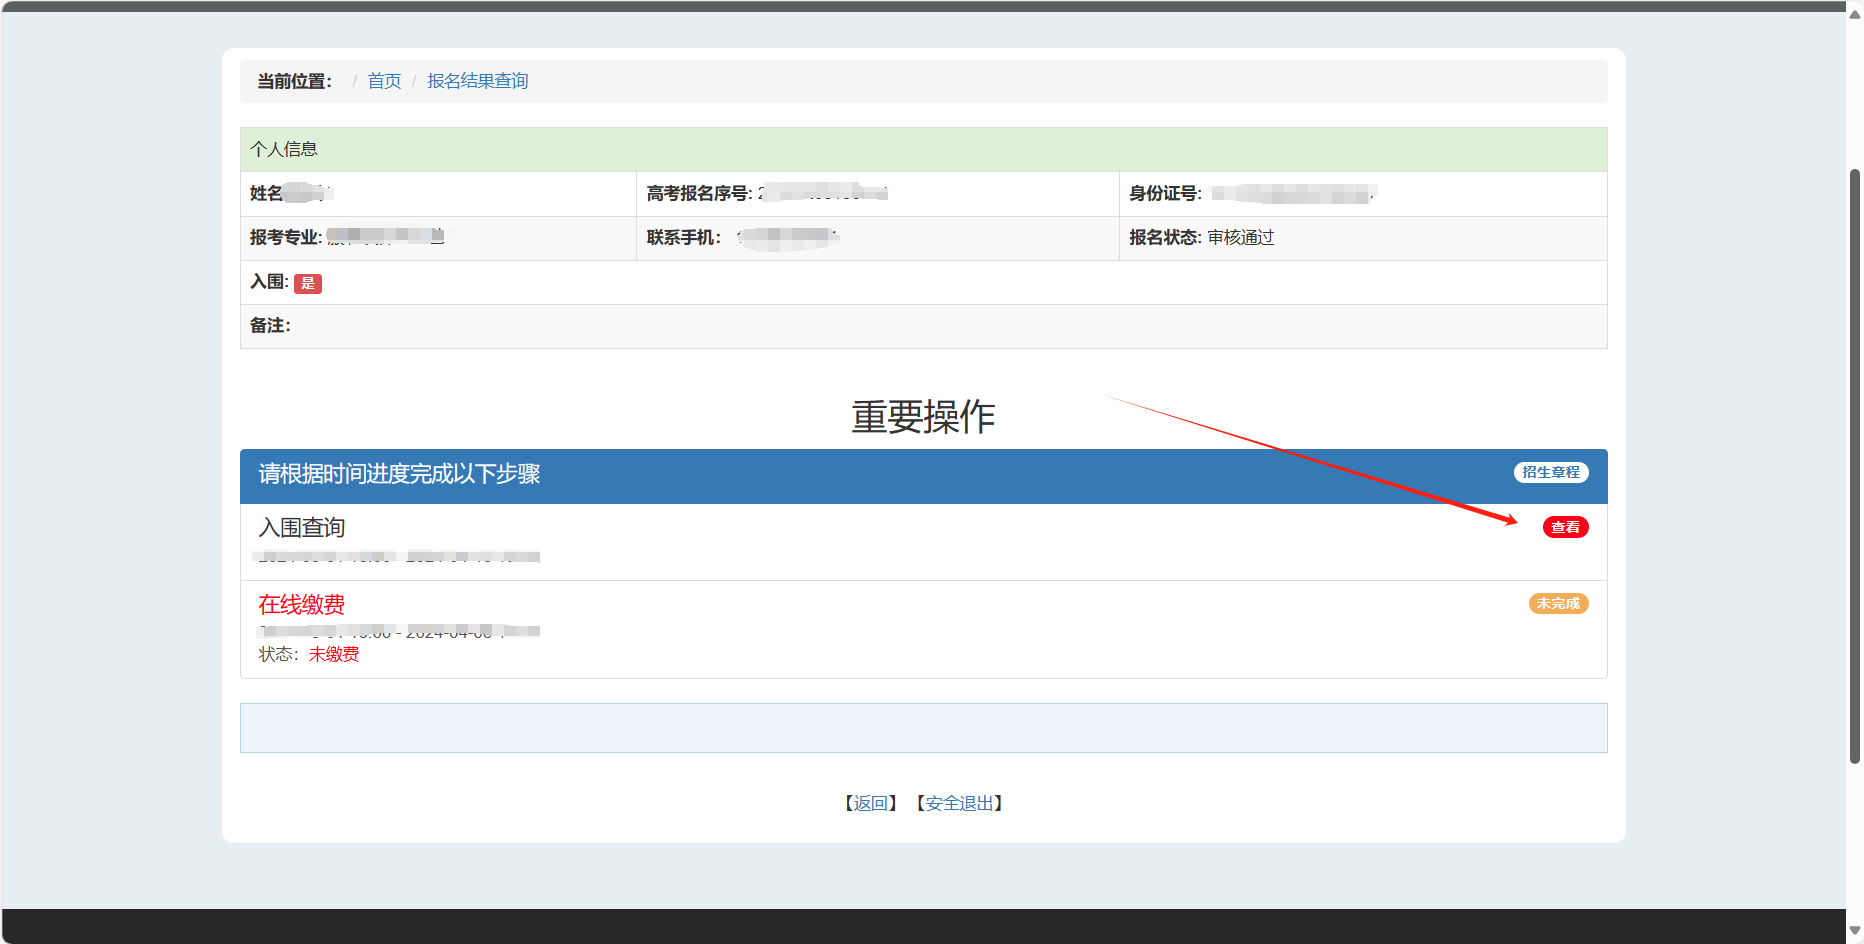Click the 审核通过 registration status text

coord(1240,237)
